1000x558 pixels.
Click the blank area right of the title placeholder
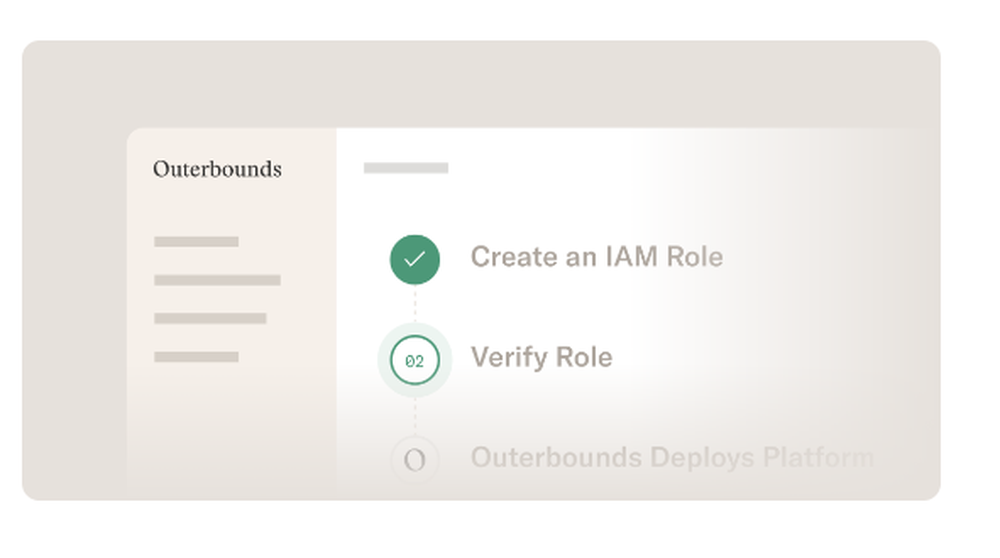650,168
